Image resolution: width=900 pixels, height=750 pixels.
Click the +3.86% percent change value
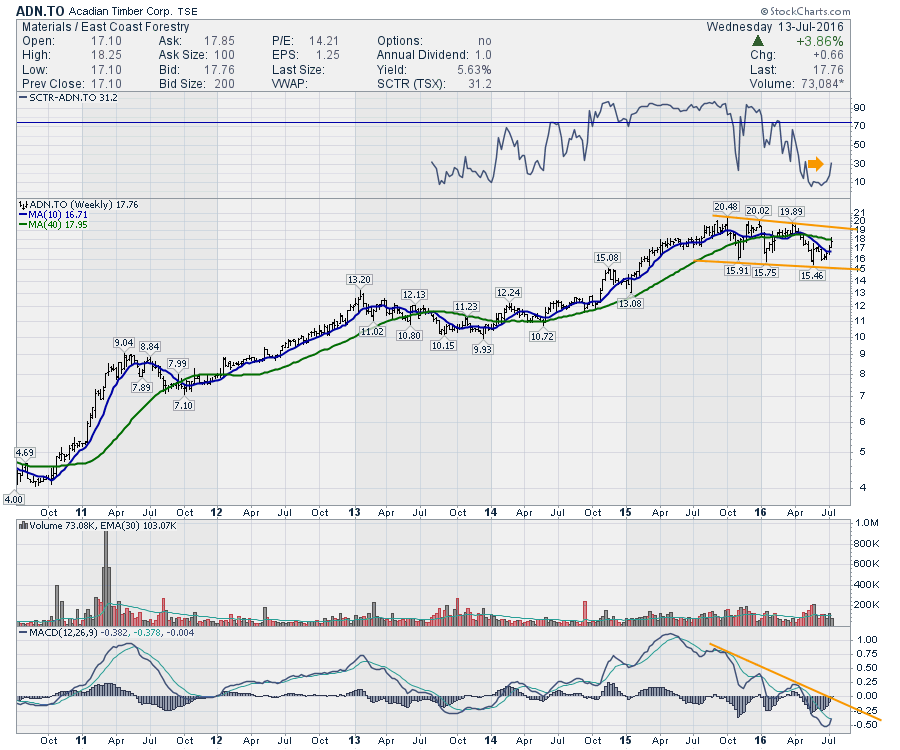click(820, 41)
